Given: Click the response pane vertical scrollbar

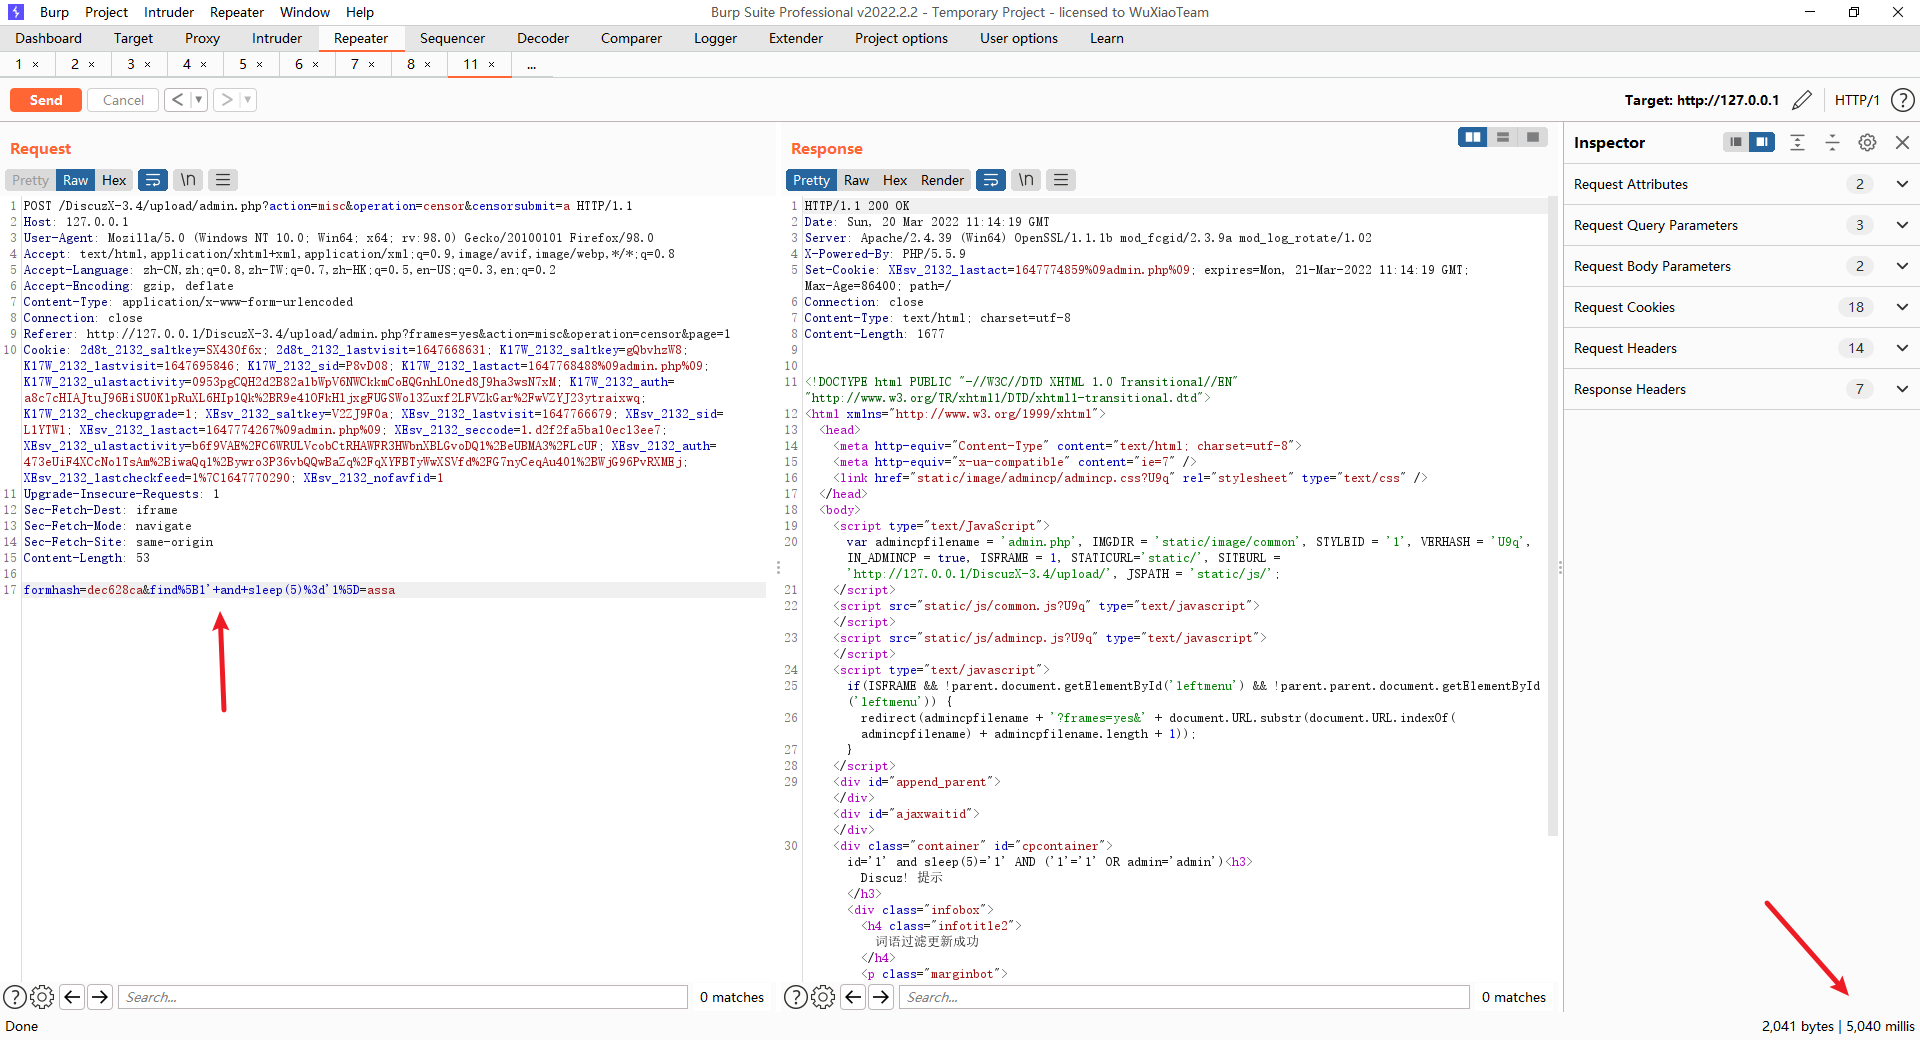Looking at the screenshot, I should pyautogui.click(x=1553, y=515).
